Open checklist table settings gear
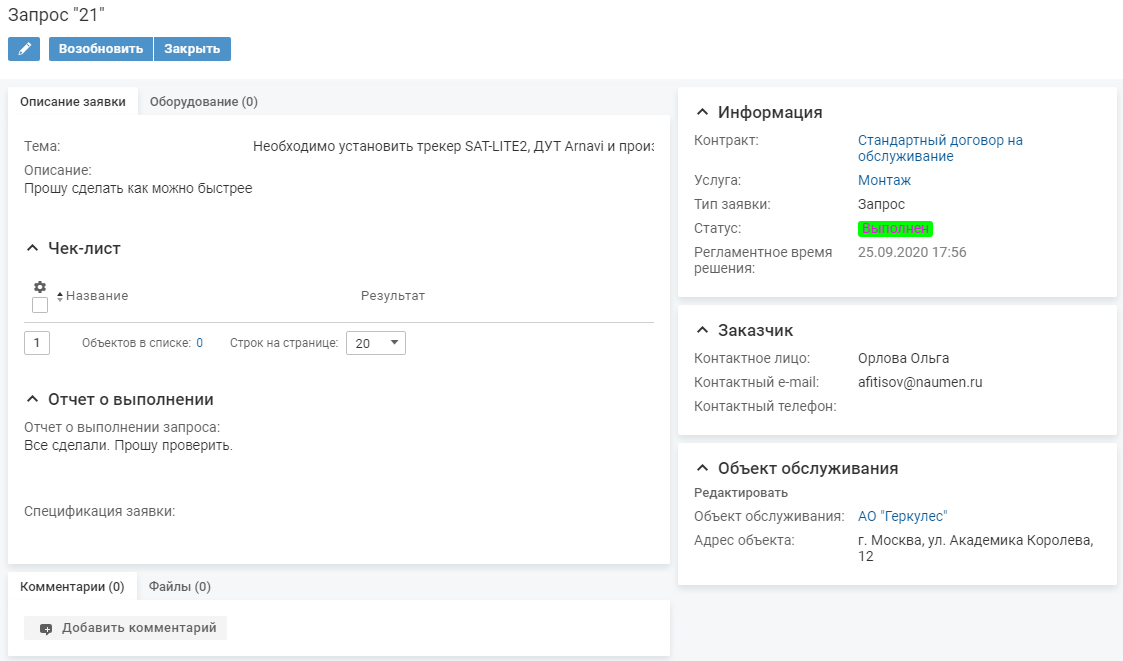Image resolution: width=1123 pixels, height=661 pixels. pos(40,287)
